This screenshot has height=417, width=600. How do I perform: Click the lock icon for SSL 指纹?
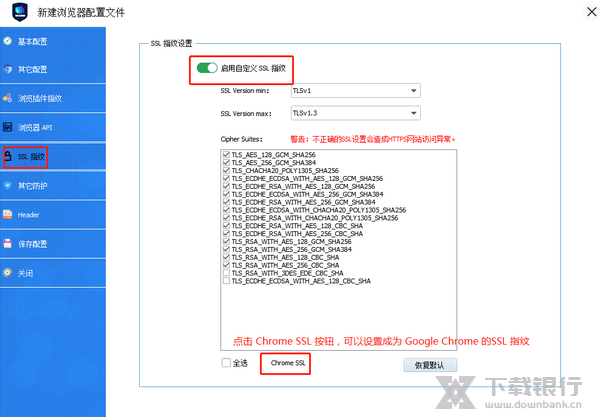coord(8,156)
